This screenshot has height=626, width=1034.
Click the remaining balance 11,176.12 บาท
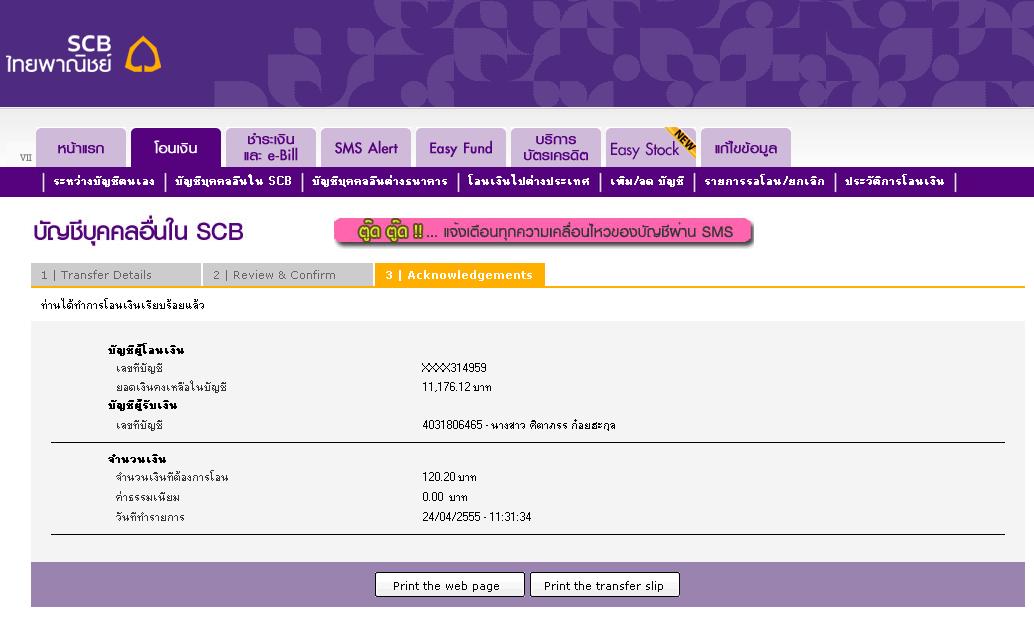point(456,387)
